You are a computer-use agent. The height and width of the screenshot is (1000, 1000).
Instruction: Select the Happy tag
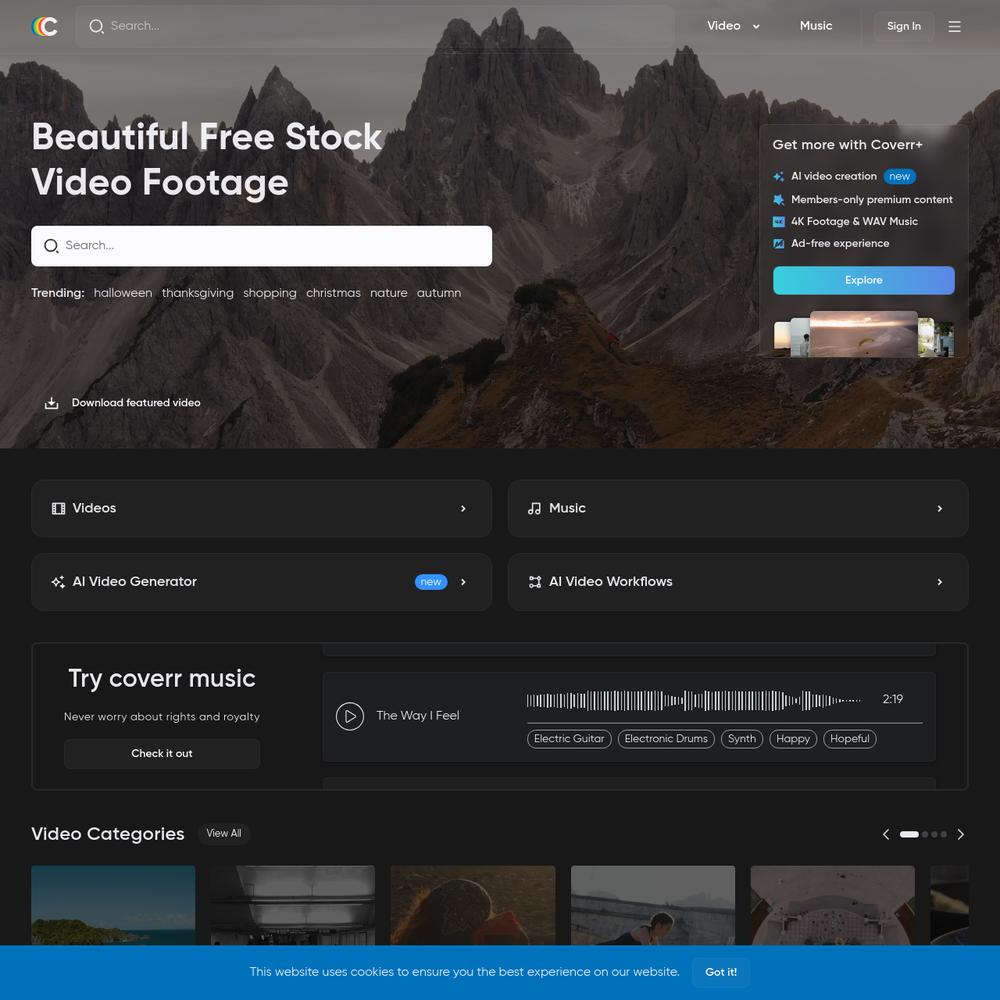(793, 739)
